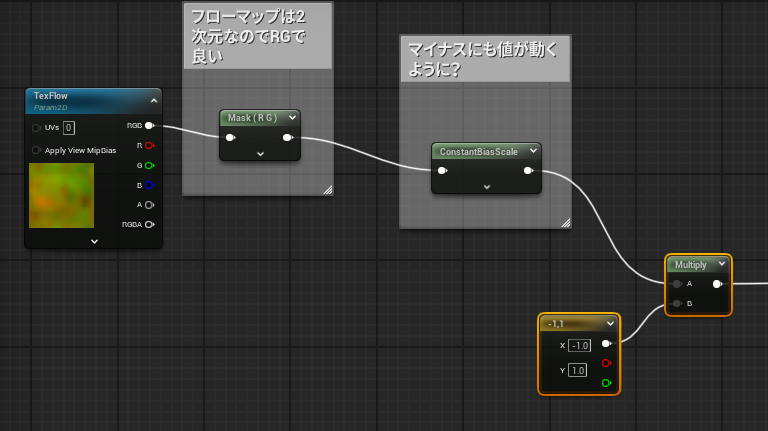This screenshot has width=768, height=431.
Task: Click the X value field on the -1,1 node
Action: pyautogui.click(x=580, y=345)
